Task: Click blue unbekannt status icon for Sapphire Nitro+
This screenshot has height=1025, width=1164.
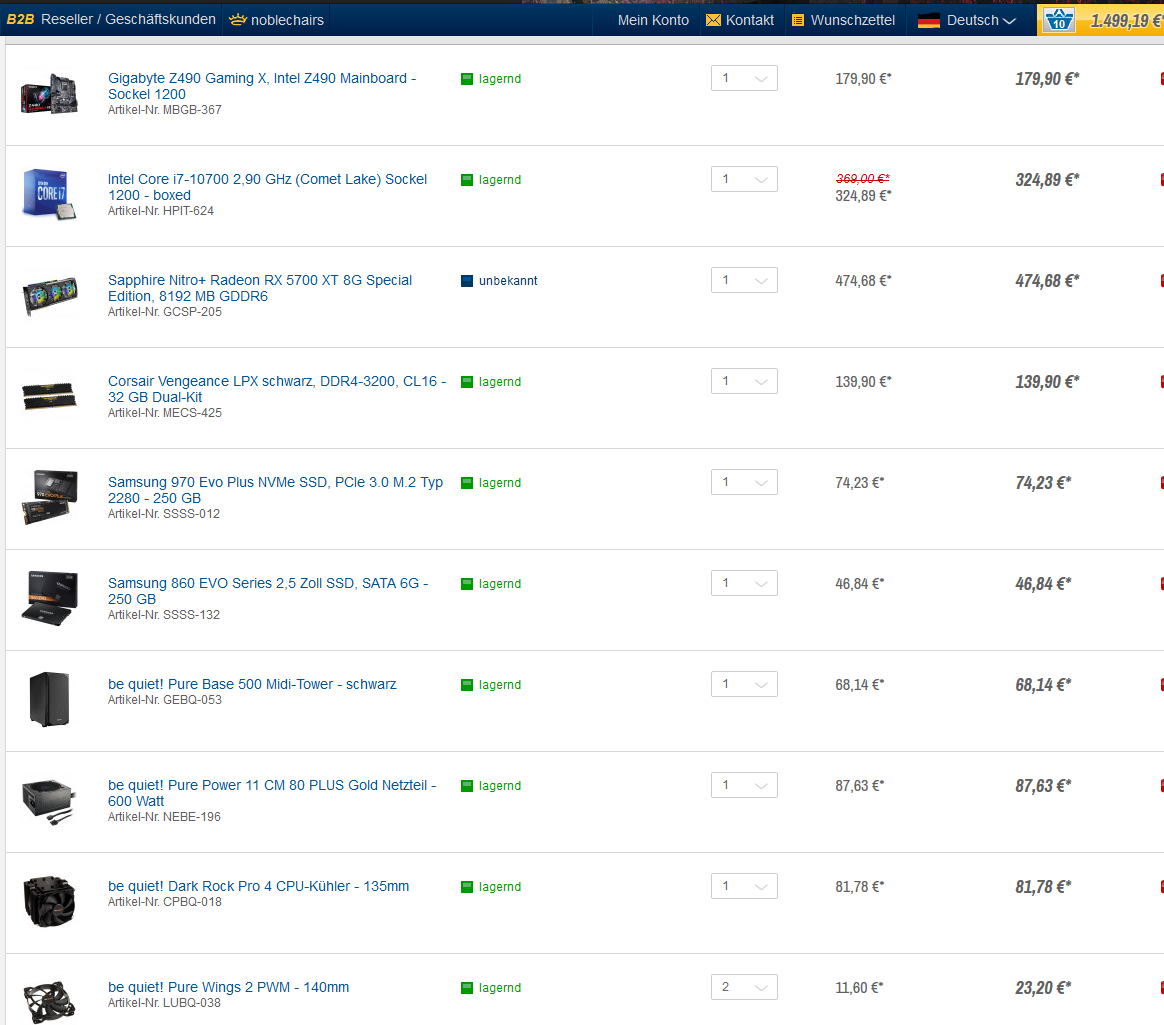Action: (467, 281)
